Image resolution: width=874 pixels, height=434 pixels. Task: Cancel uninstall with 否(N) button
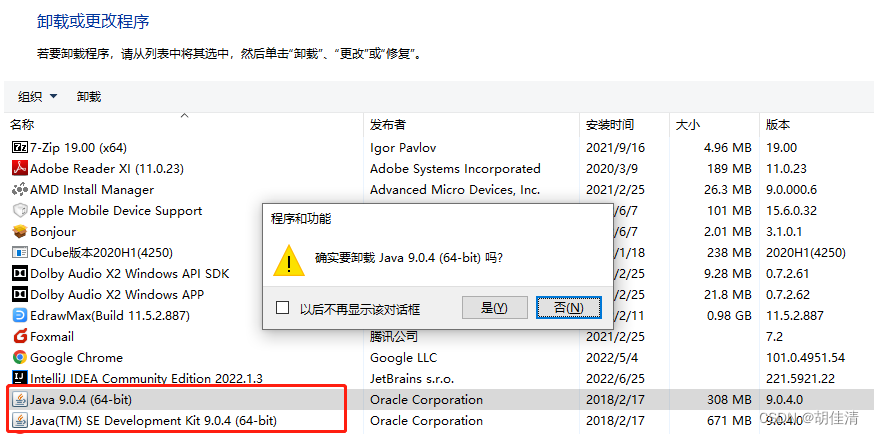tap(569, 308)
